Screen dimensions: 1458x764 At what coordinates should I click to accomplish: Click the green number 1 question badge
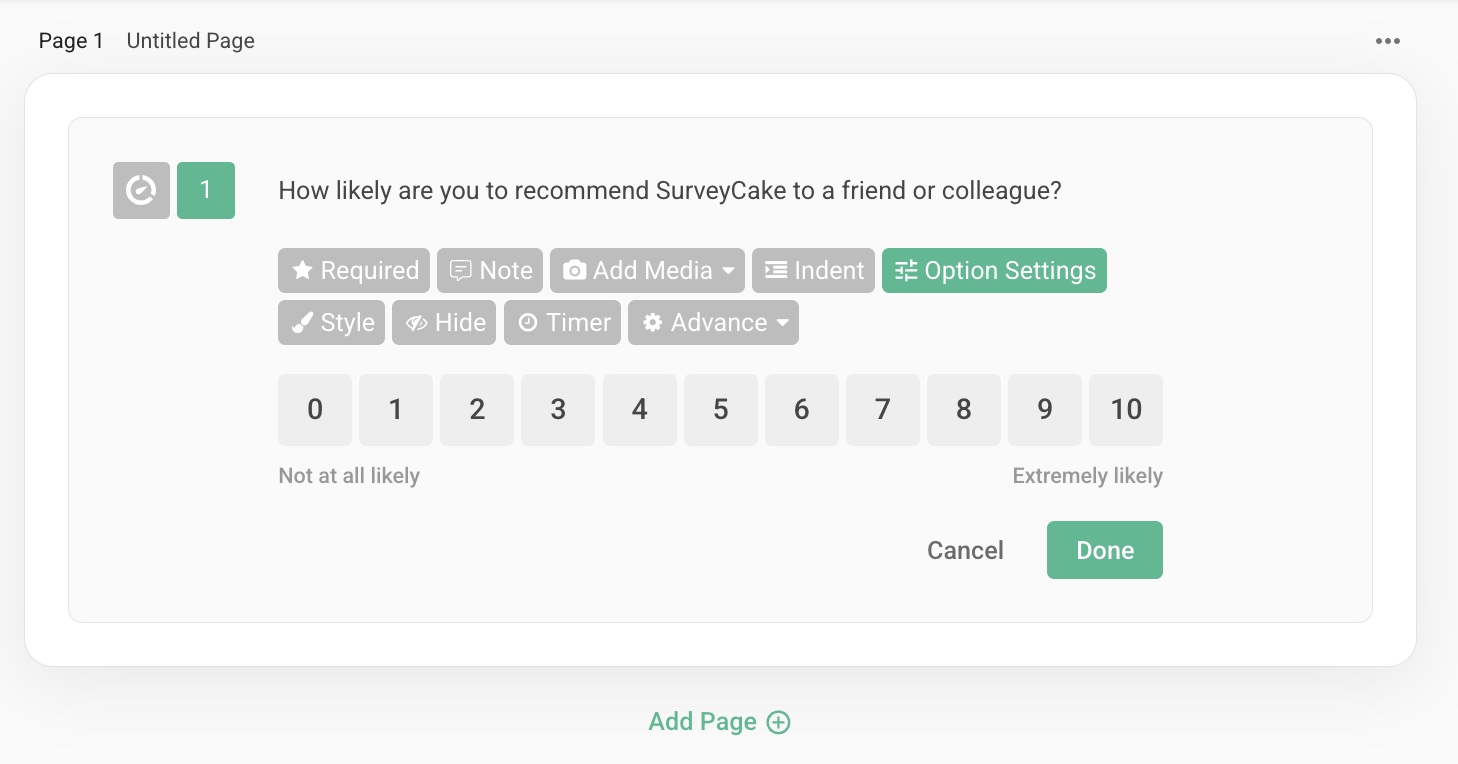206,190
